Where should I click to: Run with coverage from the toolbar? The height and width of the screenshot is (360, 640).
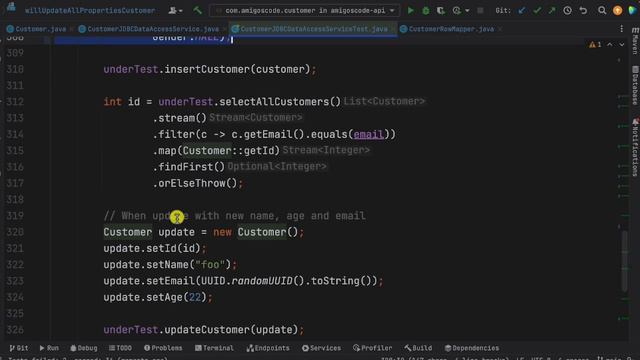pyautogui.click(x=441, y=11)
